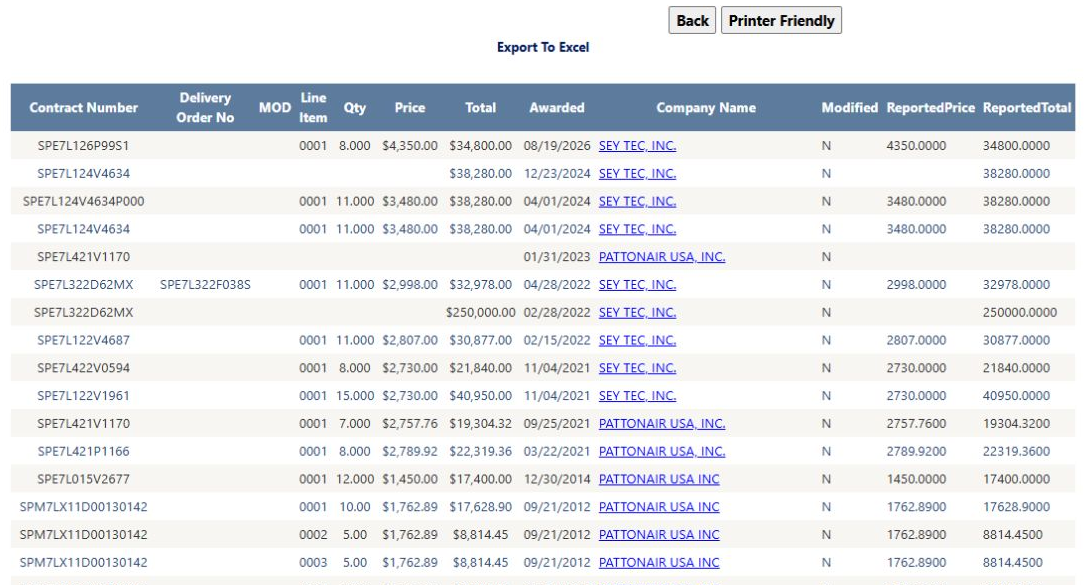The height and width of the screenshot is (585, 1090).
Task: Open the Printer Friendly view
Action: 781,21
